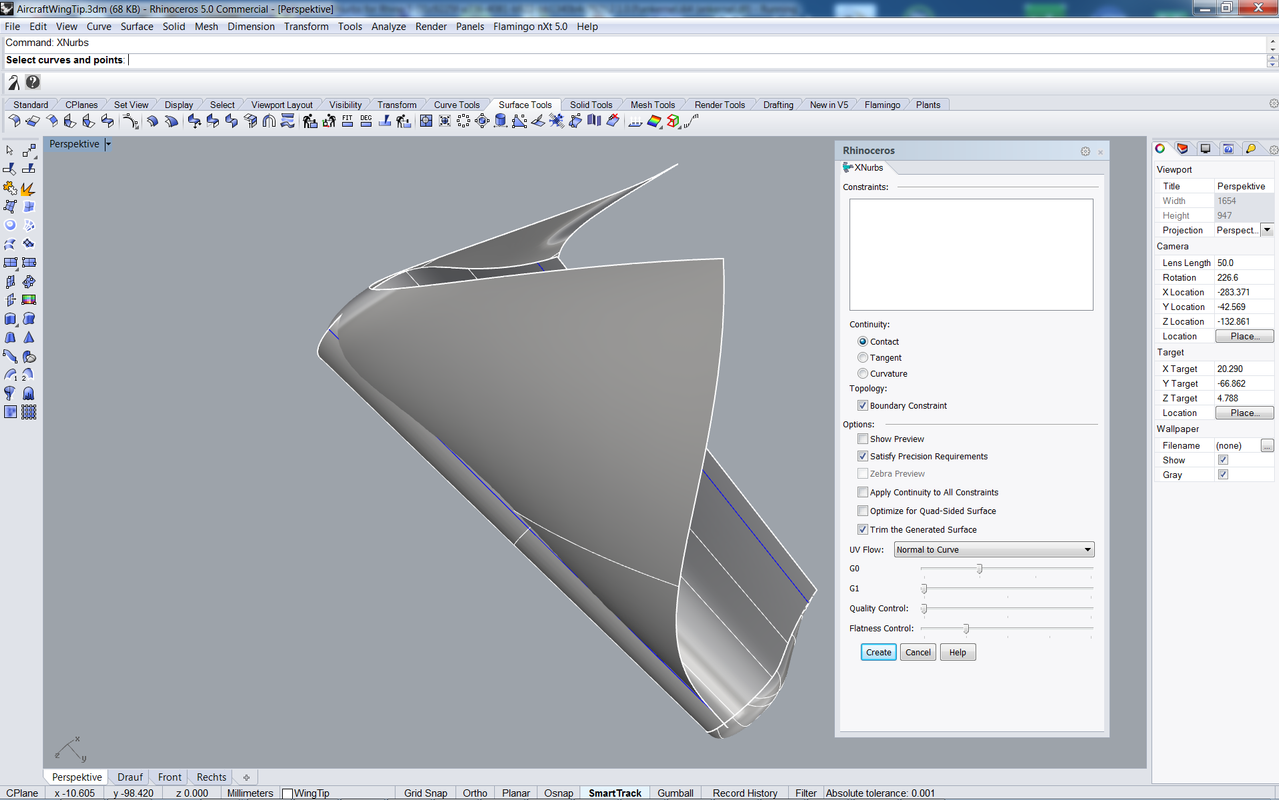Open the Surface menu
This screenshot has height=800, width=1279.
click(137, 27)
